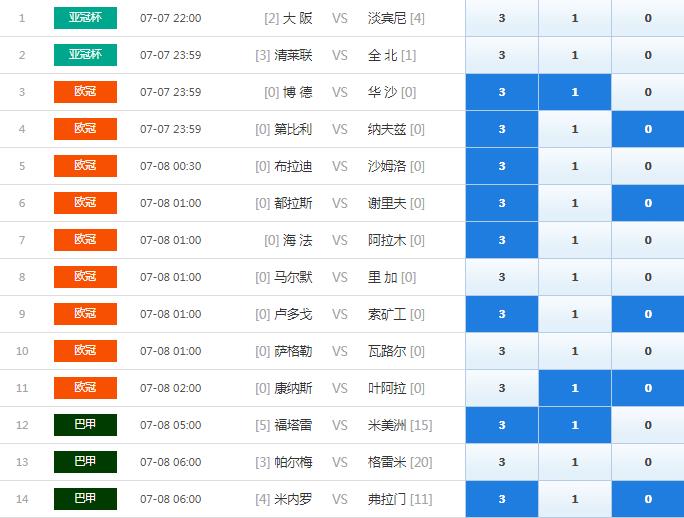Click option 0 for 米内罗 vs 弗拉门
Image resolution: width=684 pixels, height=518 pixels.
(x=648, y=499)
